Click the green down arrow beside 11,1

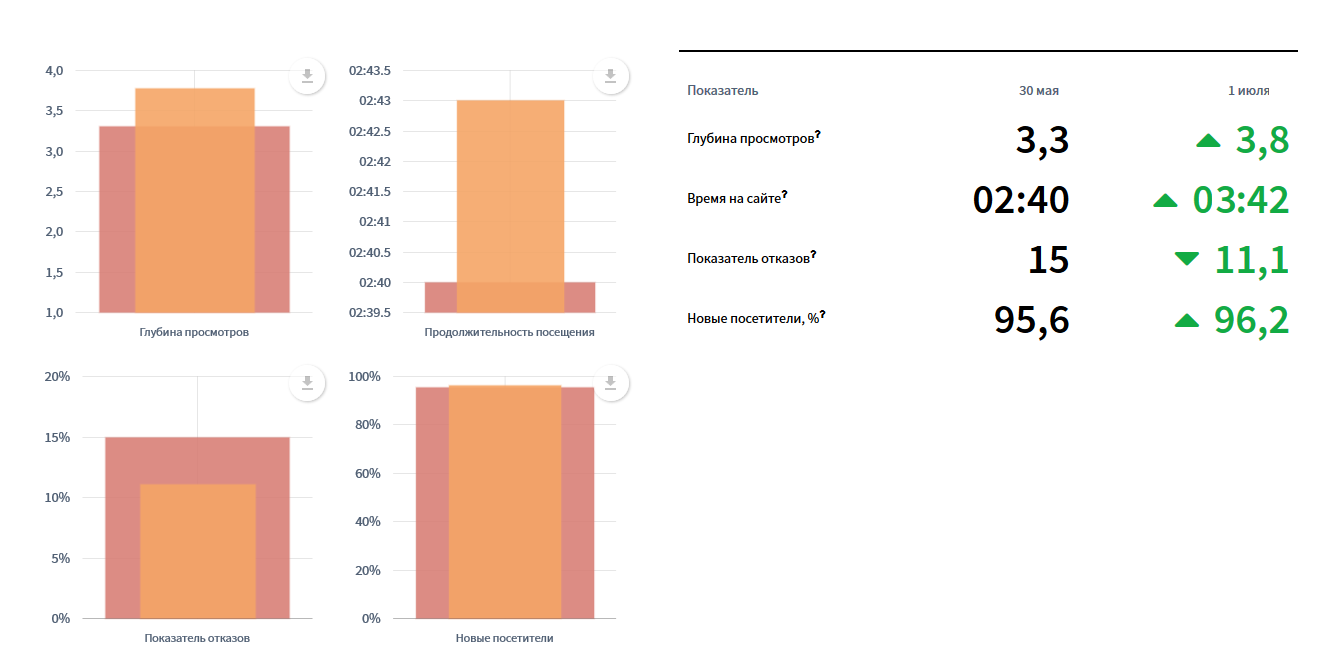[1187, 259]
